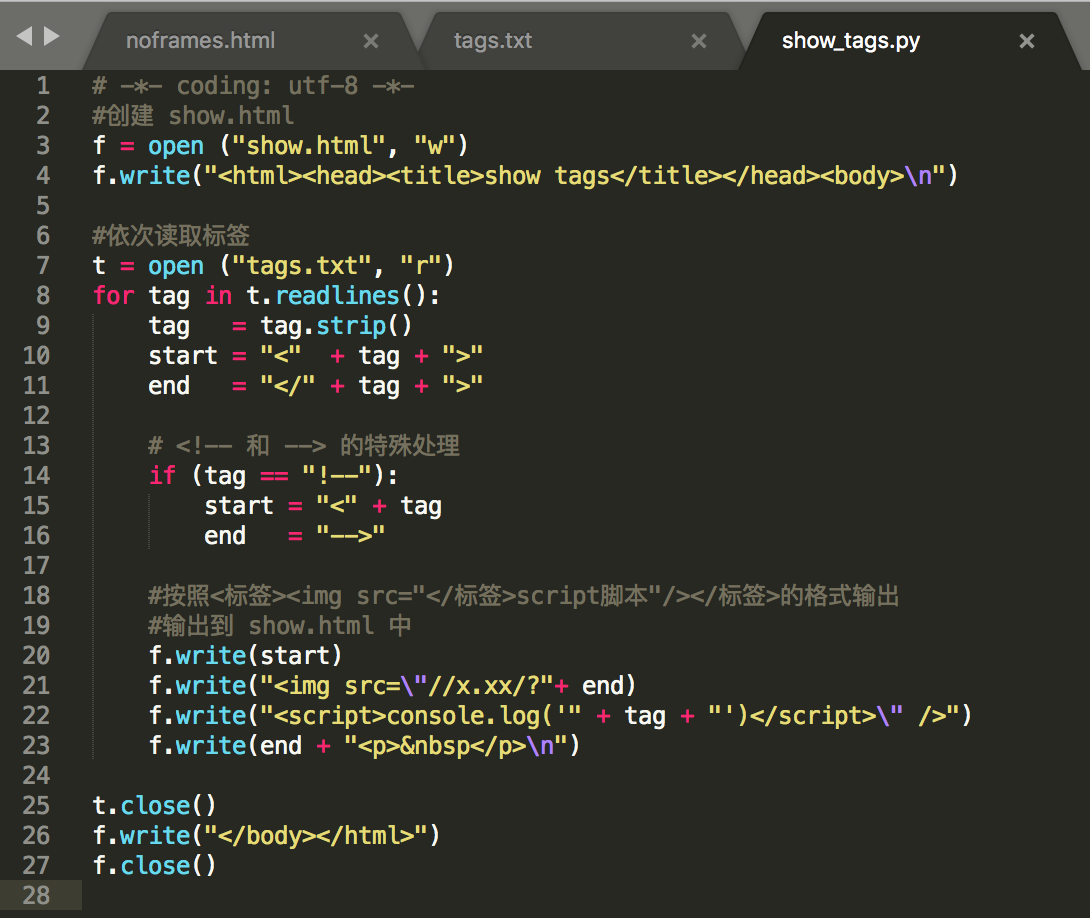Click the "show.html" string on line 3
Image resolution: width=1090 pixels, height=918 pixels.
tap(309, 146)
